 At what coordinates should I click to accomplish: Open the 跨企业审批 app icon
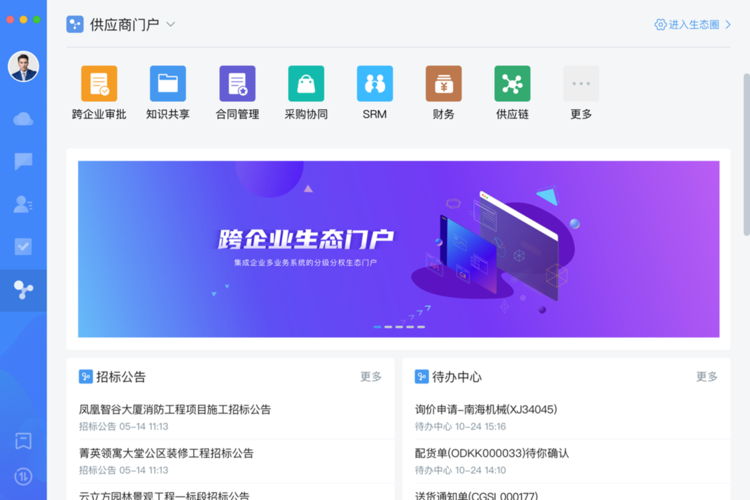(x=99, y=84)
